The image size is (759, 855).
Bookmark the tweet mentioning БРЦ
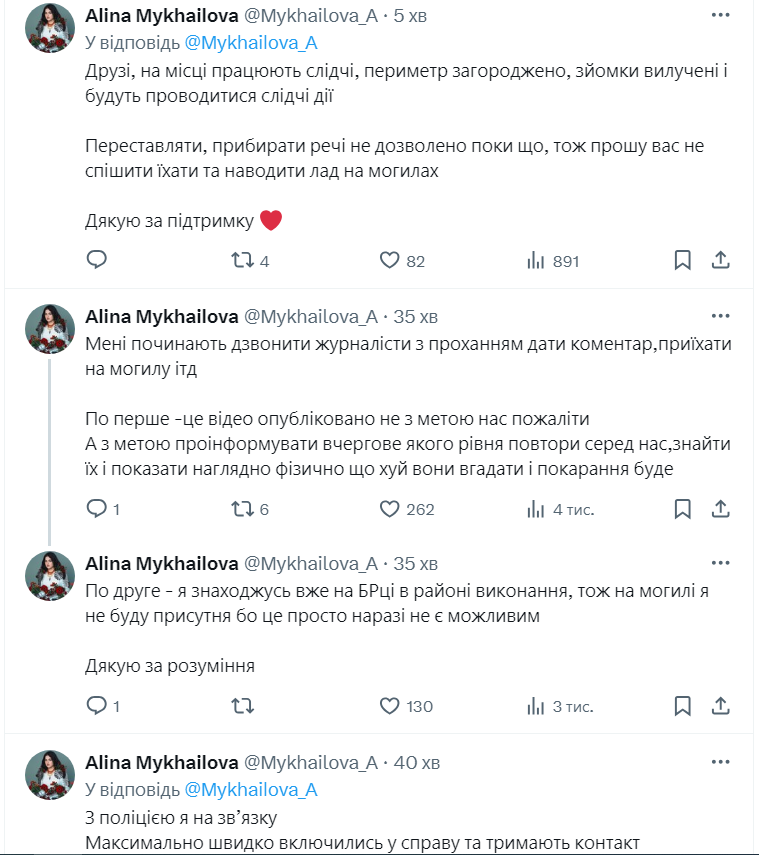[x=683, y=705]
